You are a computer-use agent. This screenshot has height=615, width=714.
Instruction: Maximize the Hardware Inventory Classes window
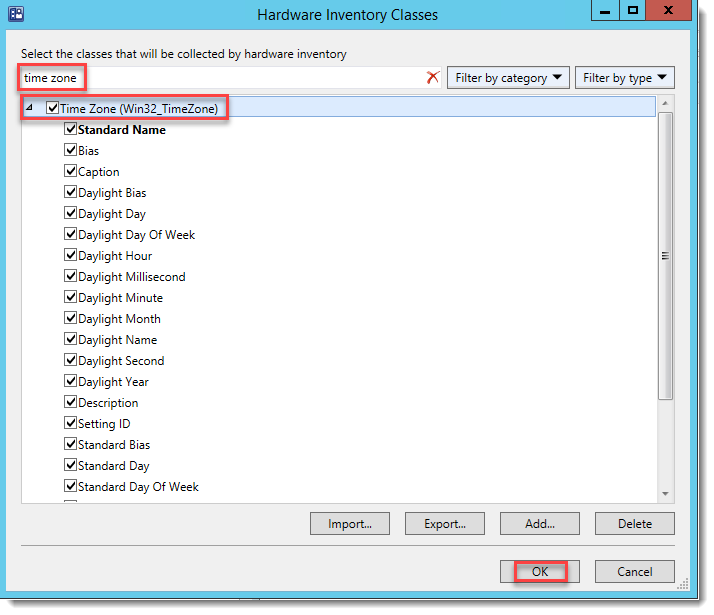632,11
